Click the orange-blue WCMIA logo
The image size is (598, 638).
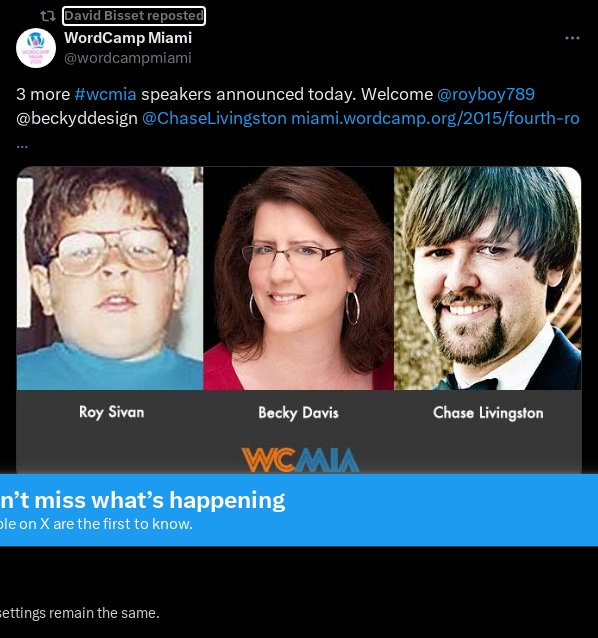coord(300,460)
